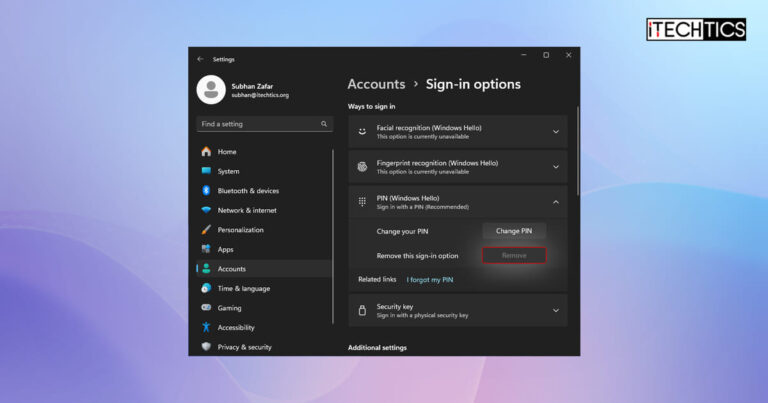Click the Home house icon
Image resolution: width=768 pixels, height=403 pixels.
coord(206,151)
